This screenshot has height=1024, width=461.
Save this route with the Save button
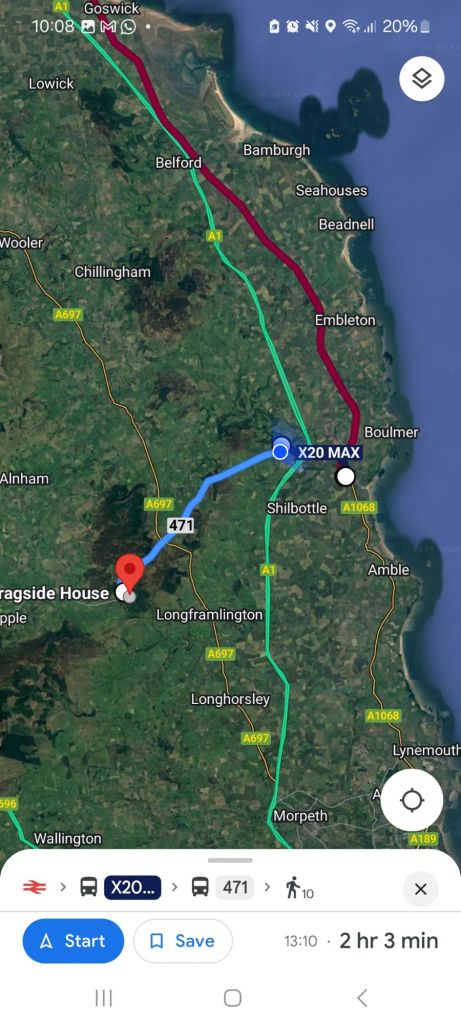183,940
